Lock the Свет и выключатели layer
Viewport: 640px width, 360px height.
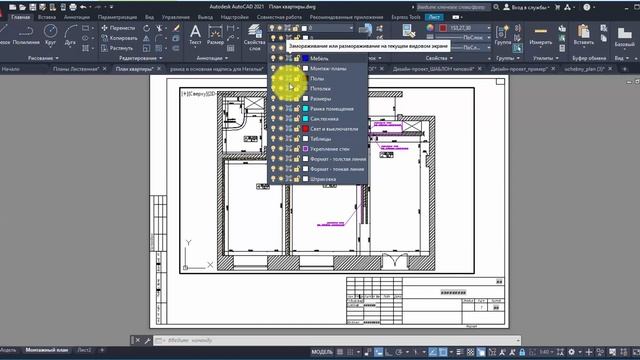pyautogui.click(x=297, y=129)
